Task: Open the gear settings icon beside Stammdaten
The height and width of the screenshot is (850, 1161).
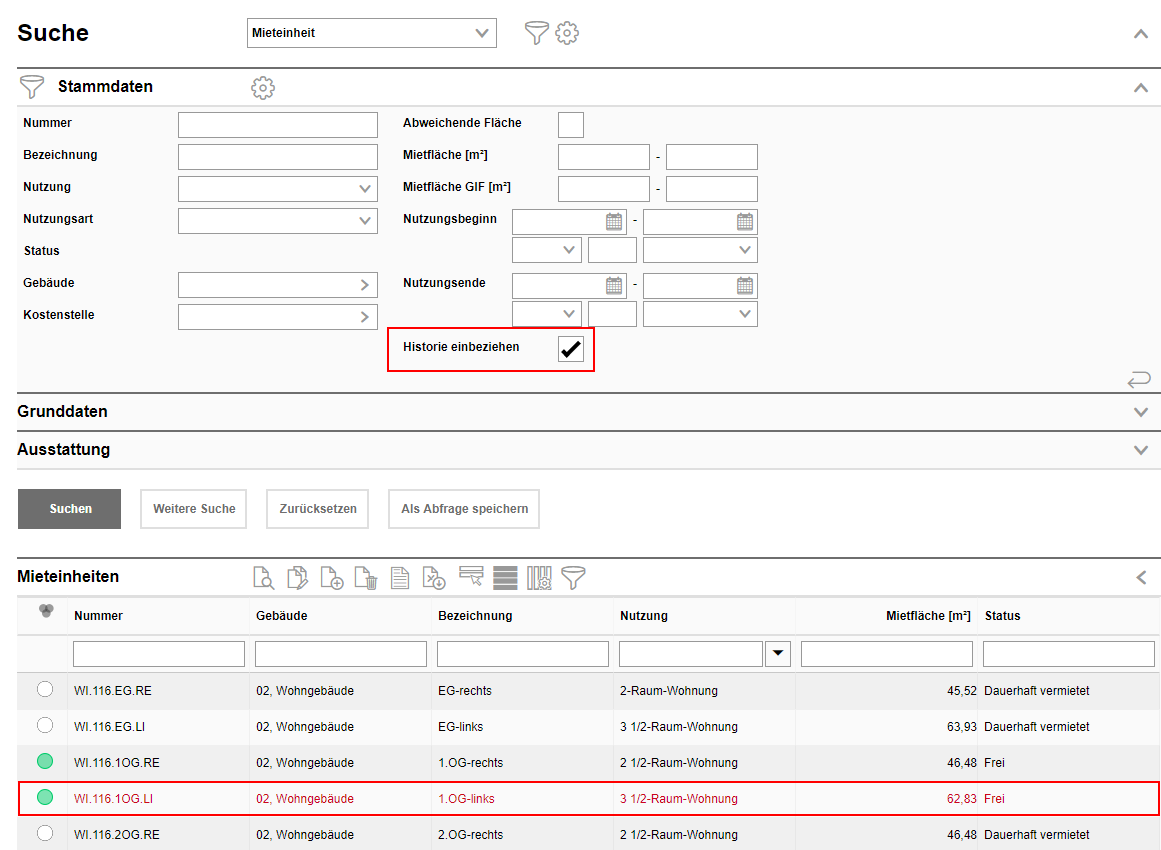Action: pos(263,88)
